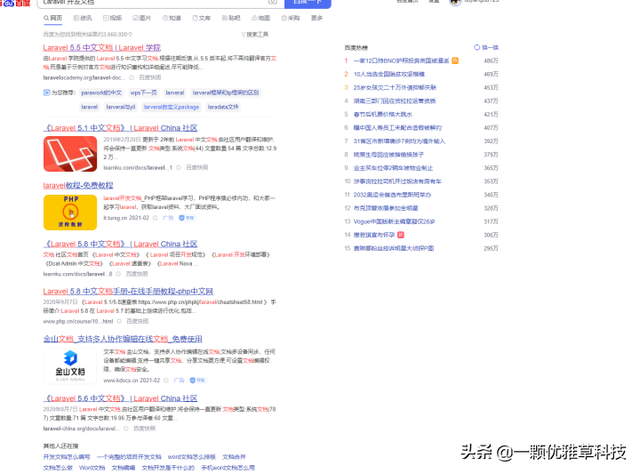This screenshot has height=474, width=640.
Task: Switch to the 资讯 tab
Action: tap(82, 18)
